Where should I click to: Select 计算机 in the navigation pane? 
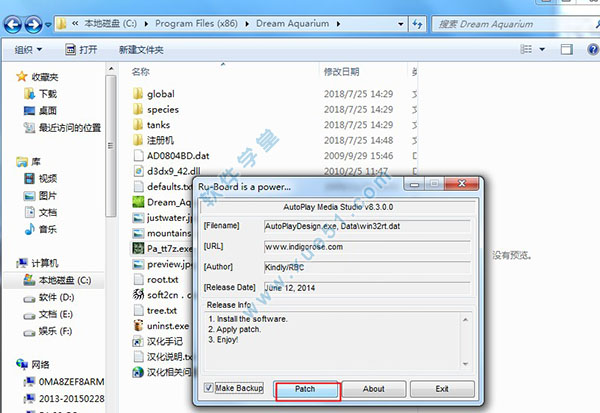point(38,263)
